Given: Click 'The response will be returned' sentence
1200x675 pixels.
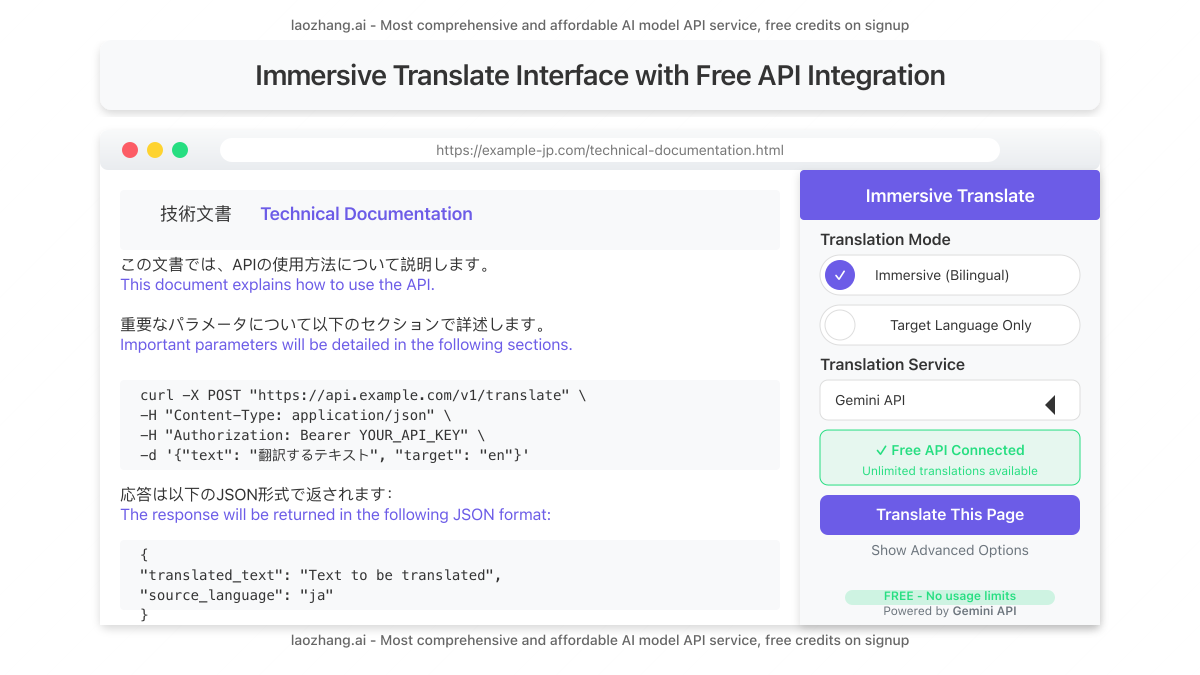Looking at the screenshot, I should tap(336, 515).
